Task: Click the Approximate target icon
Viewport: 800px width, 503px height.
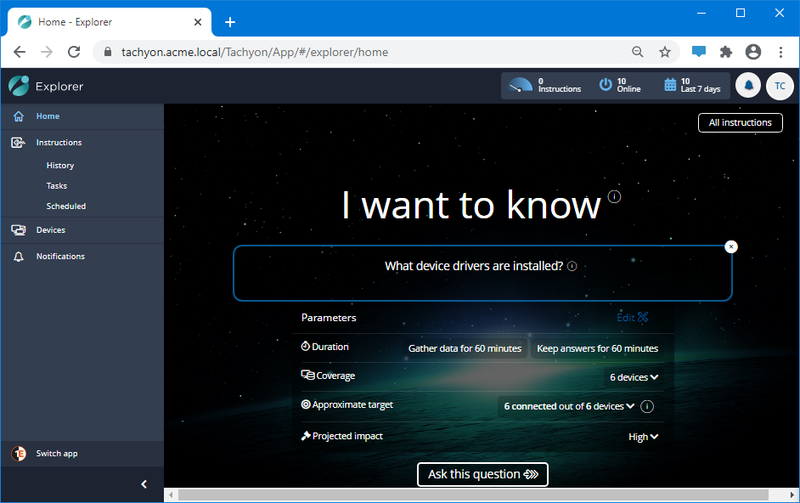Action: coord(306,405)
